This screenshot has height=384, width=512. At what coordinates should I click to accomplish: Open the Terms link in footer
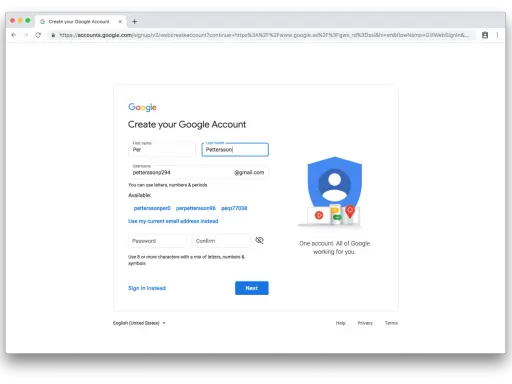391,323
